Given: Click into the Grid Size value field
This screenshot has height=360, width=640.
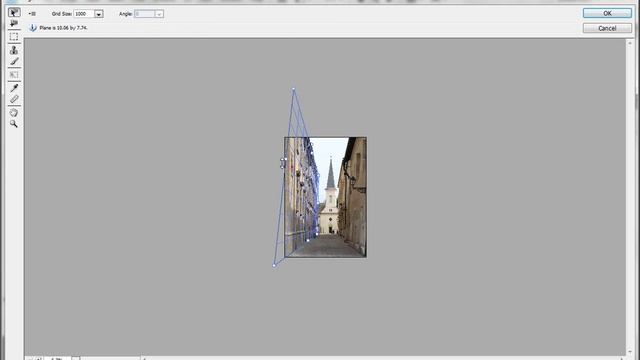Looking at the screenshot, I should coord(84,14).
